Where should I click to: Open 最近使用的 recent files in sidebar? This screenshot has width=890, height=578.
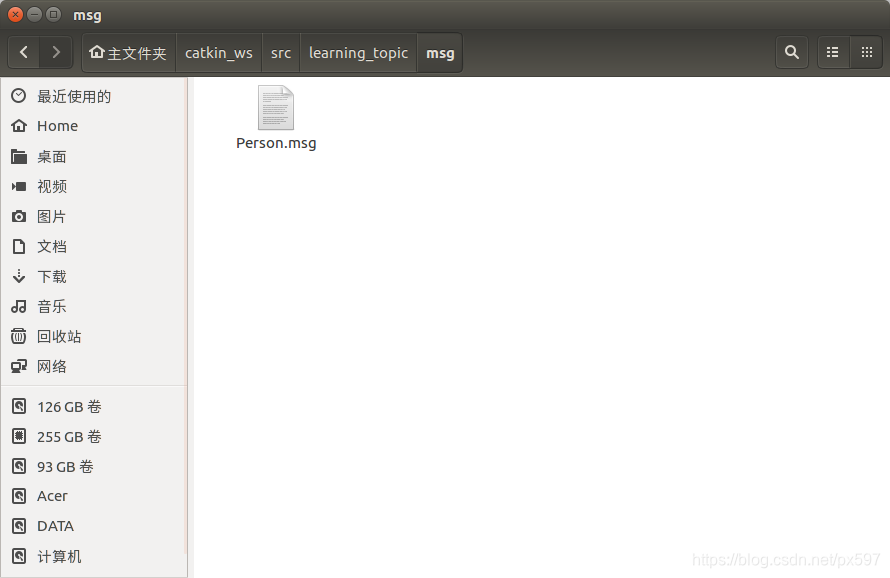coord(94,96)
